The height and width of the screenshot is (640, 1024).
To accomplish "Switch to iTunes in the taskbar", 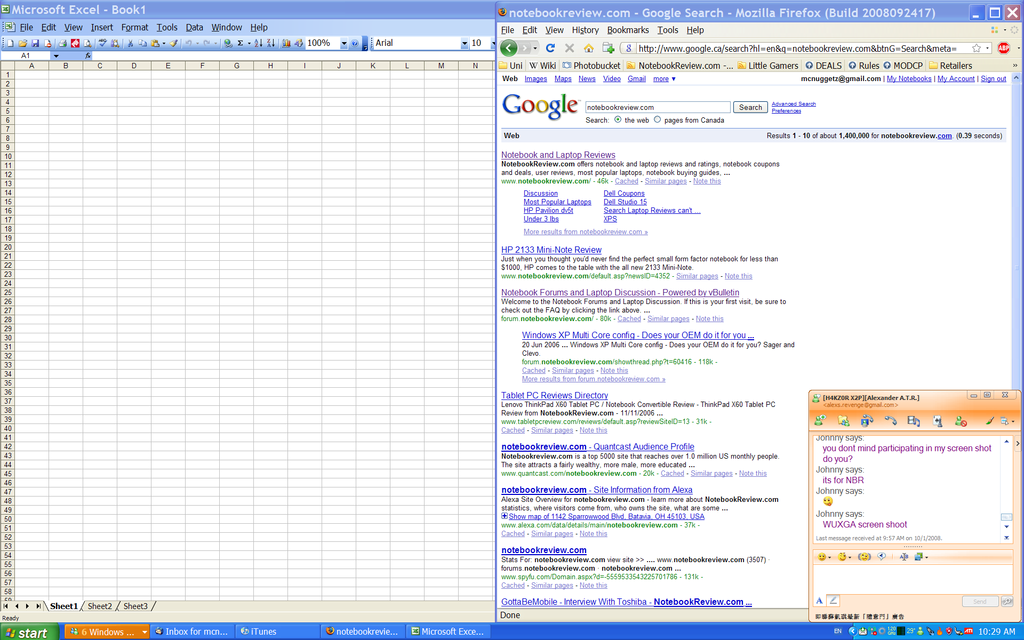I will tap(277, 632).
